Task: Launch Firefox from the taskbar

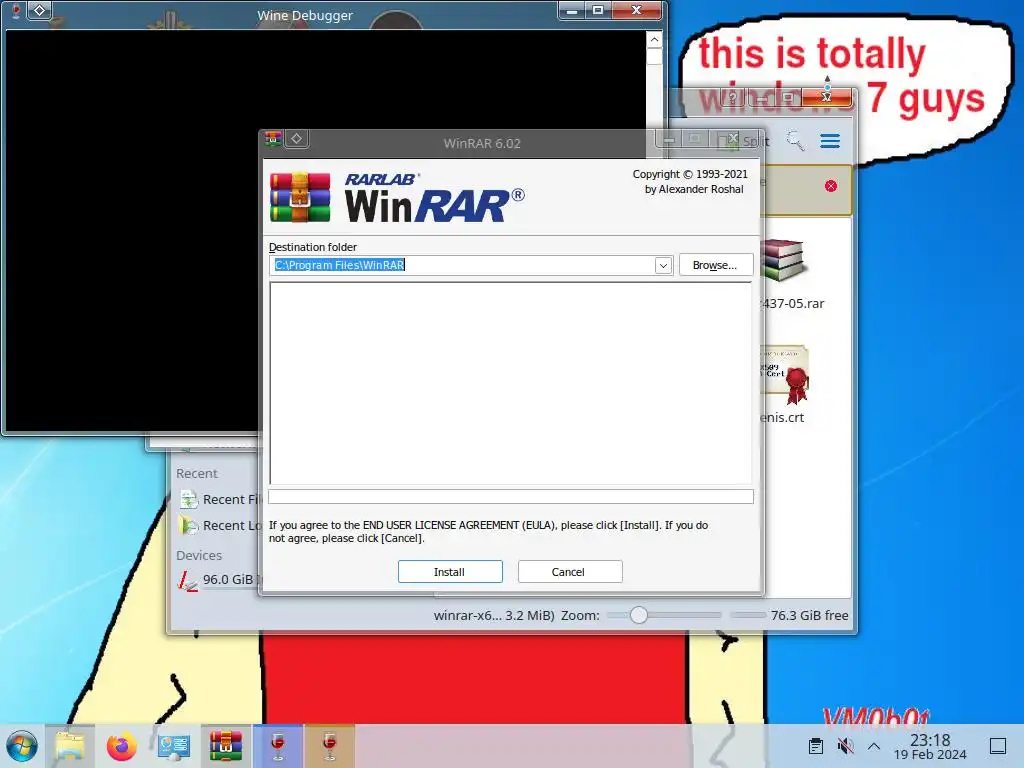Action: (121, 746)
